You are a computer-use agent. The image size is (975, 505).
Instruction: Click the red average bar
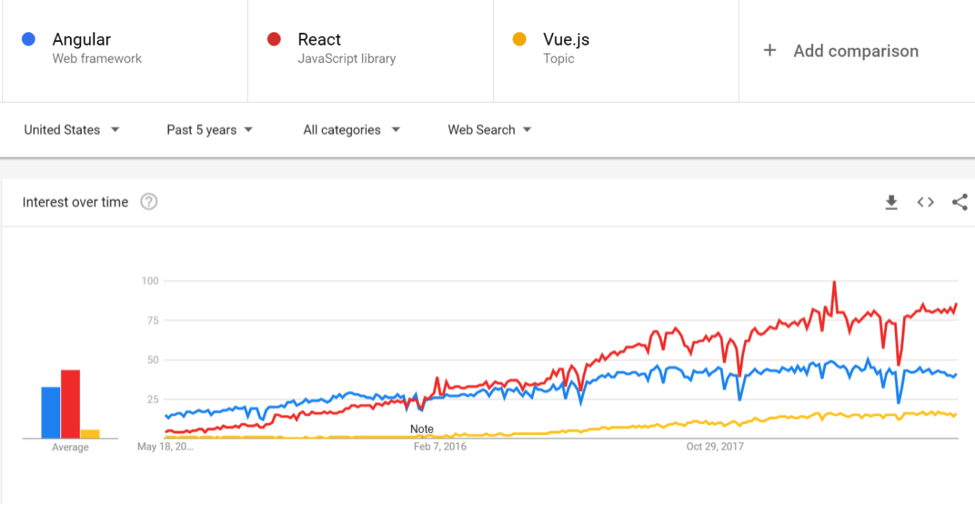pyautogui.click(x=70, y=404)
